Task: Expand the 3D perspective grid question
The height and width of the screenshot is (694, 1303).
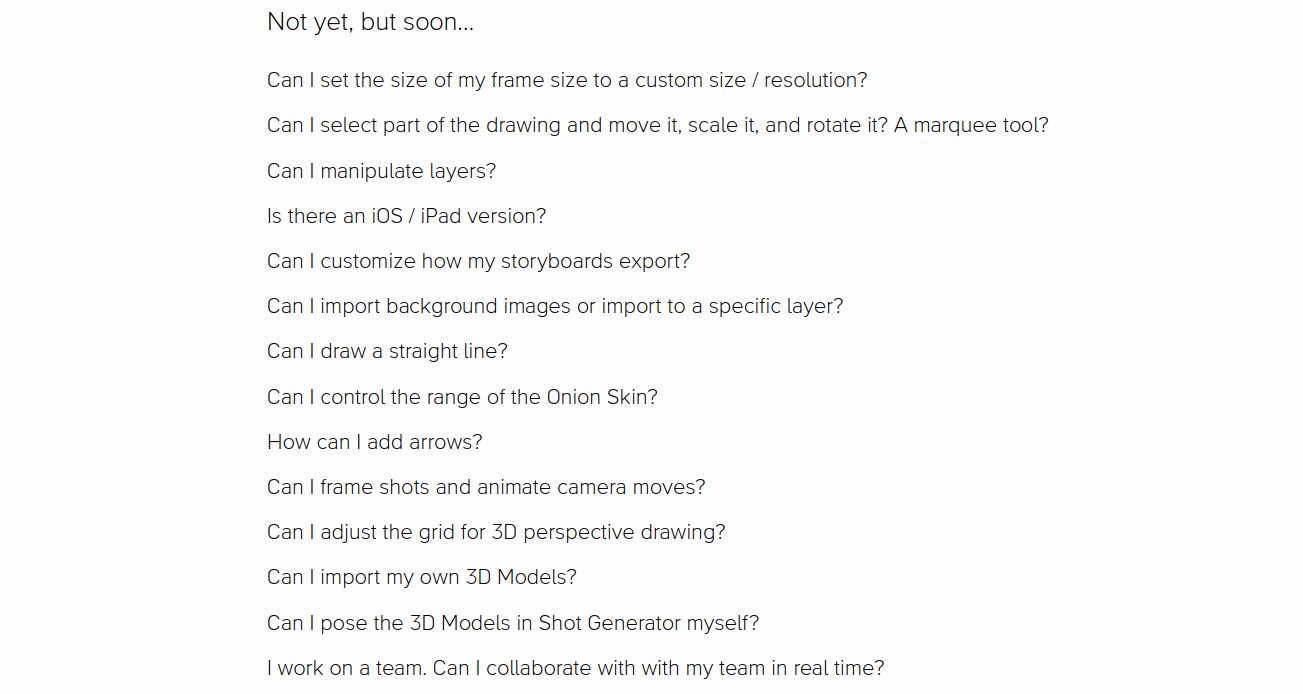Action: tap(496, 532)
